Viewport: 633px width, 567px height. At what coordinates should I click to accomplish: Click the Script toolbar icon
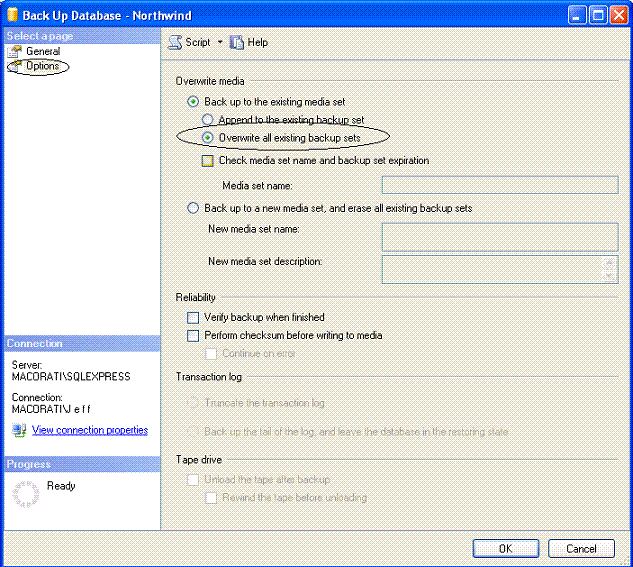[x=175, y=42]
